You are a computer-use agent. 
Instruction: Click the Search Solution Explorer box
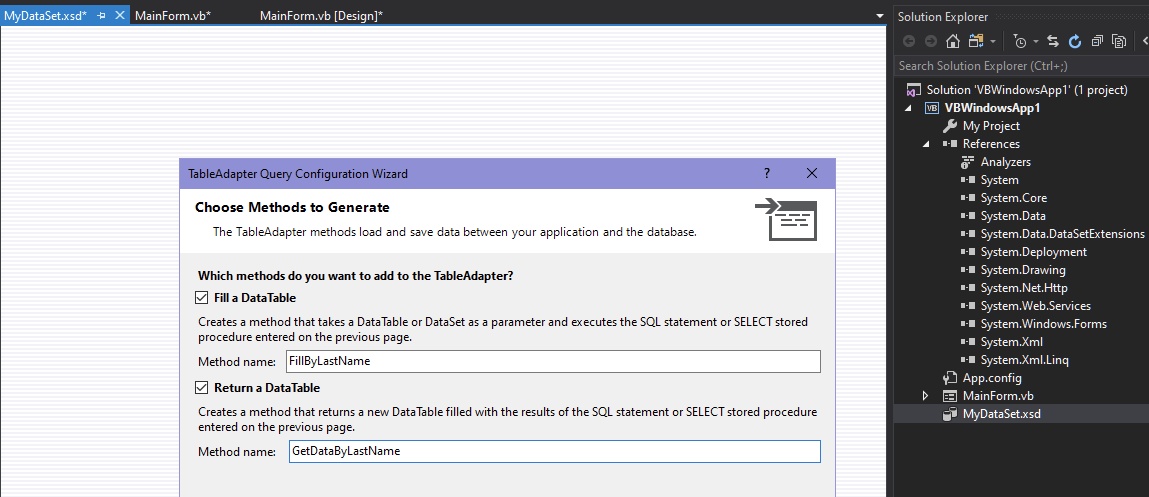tap(1020, 66)
